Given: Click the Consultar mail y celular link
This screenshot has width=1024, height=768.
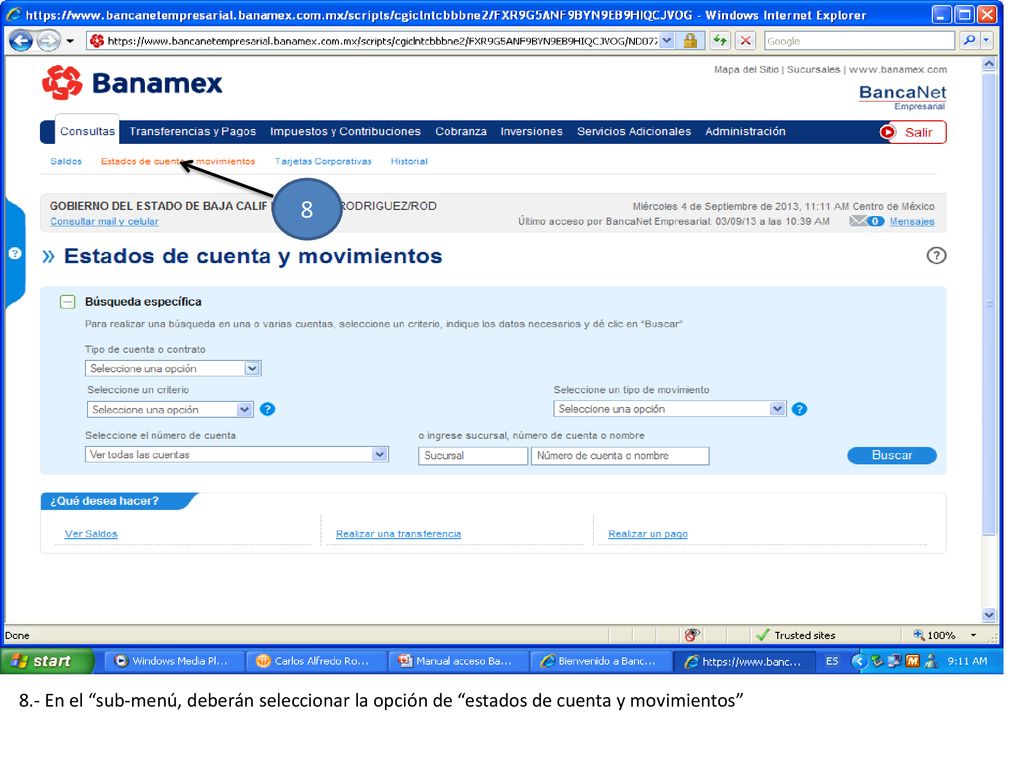Looking at the screenshot, I should point(104,221).
